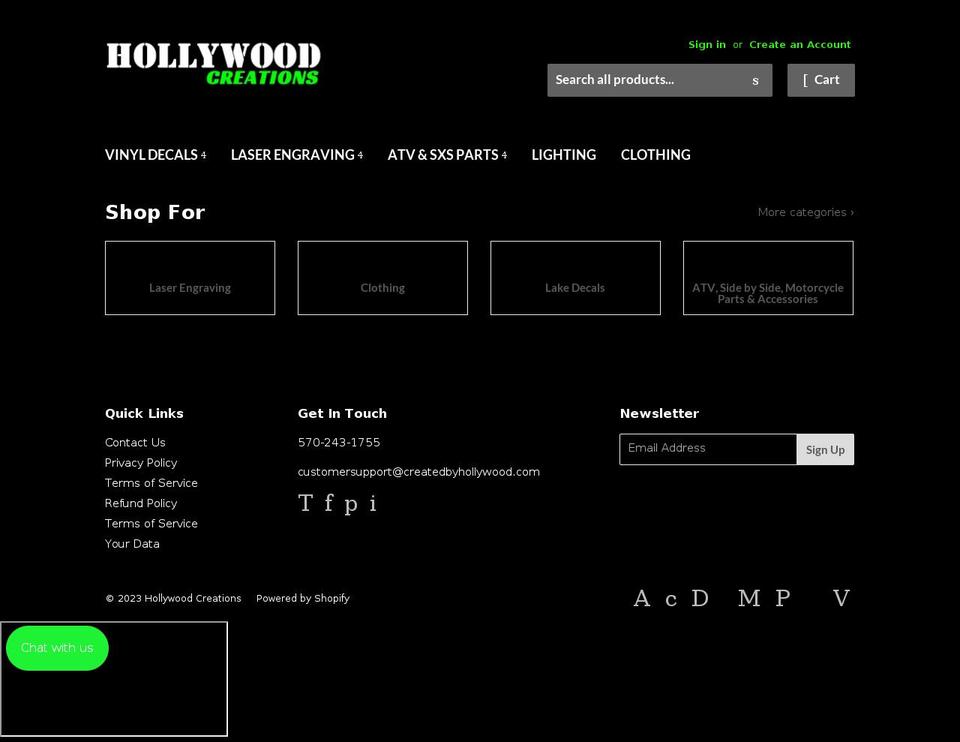960x742 pixels.
Task: Open the Pinterest social icon
Action: point(350,504)
